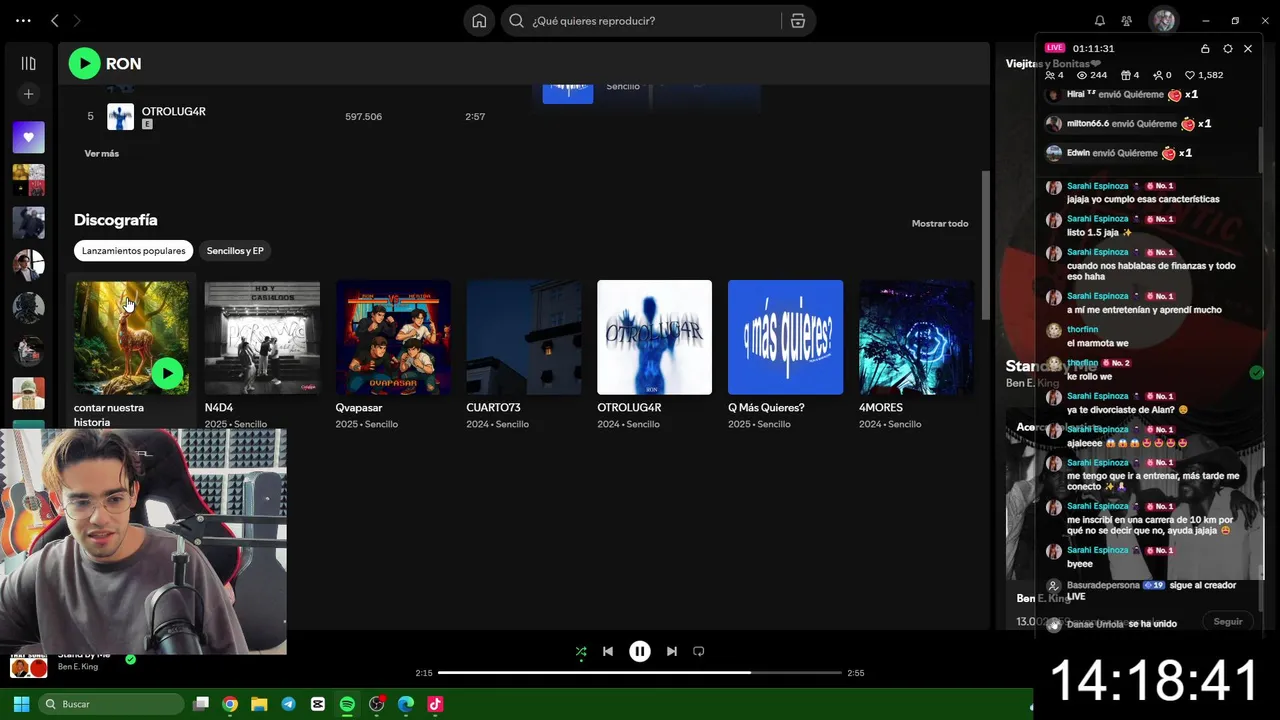Image resolution: width=1280 pixels, height=720 pixels.
Task: Click the LIVE badge in overlay
Action: pyautogui.click(x=1055, y=48)
